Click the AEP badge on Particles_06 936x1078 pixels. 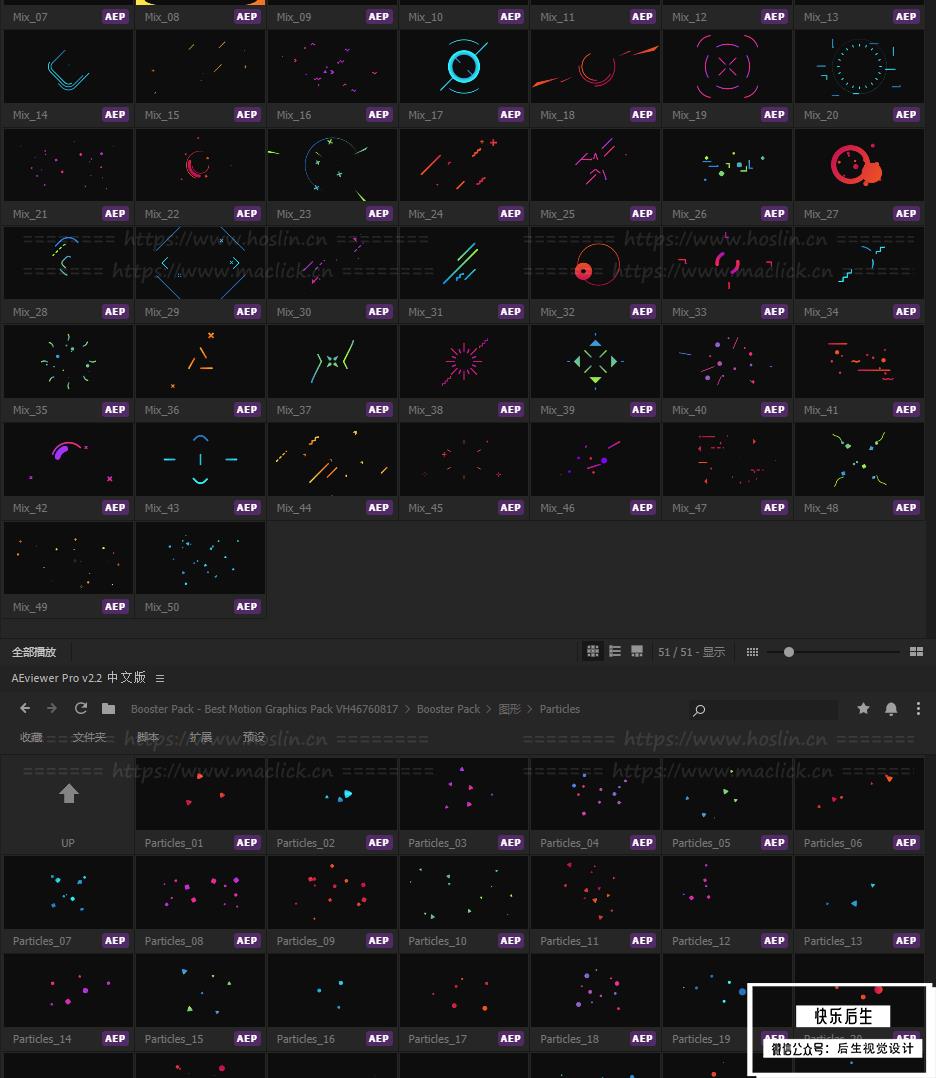click(x=906, y=843)
